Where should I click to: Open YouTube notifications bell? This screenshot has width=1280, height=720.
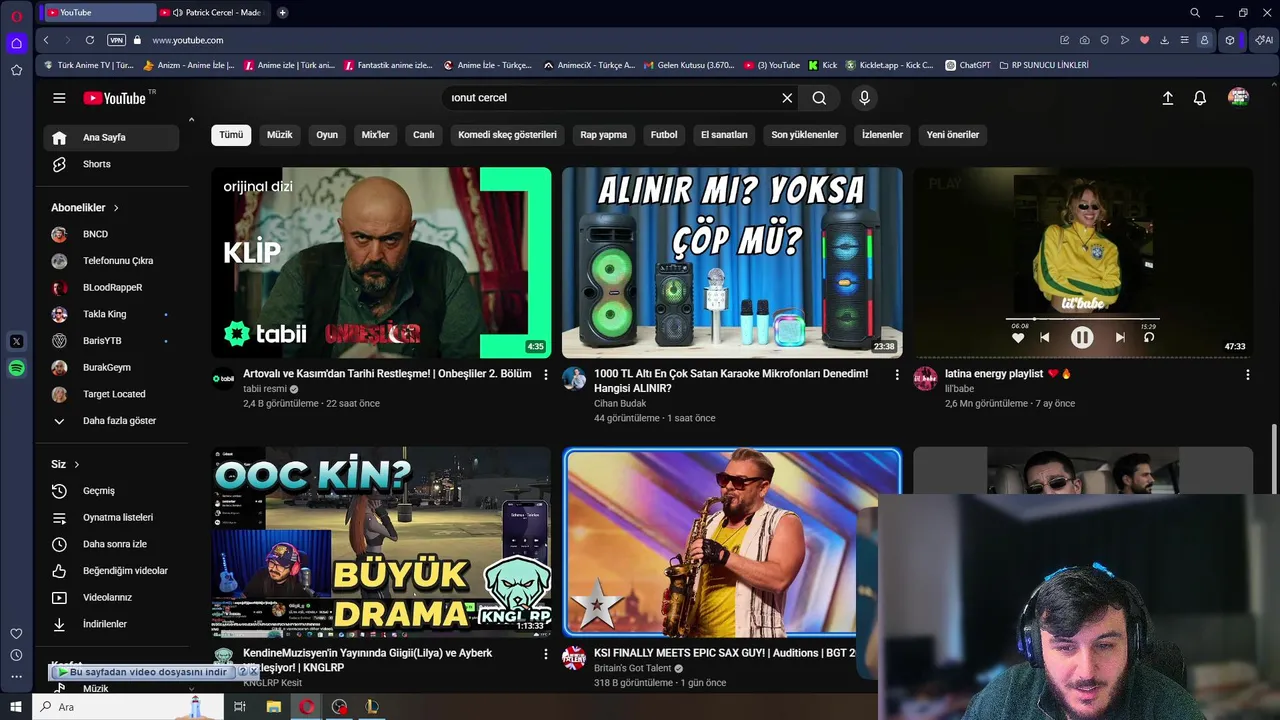click(1200, 98)
